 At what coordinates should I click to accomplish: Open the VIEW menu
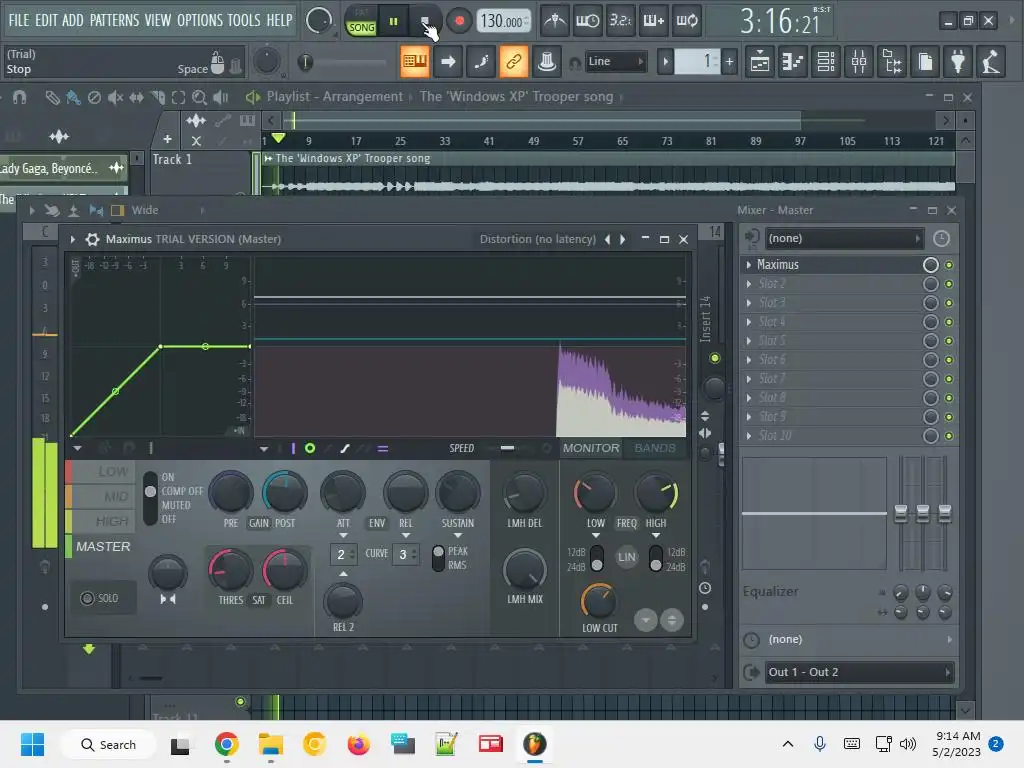tap(158, 20)
